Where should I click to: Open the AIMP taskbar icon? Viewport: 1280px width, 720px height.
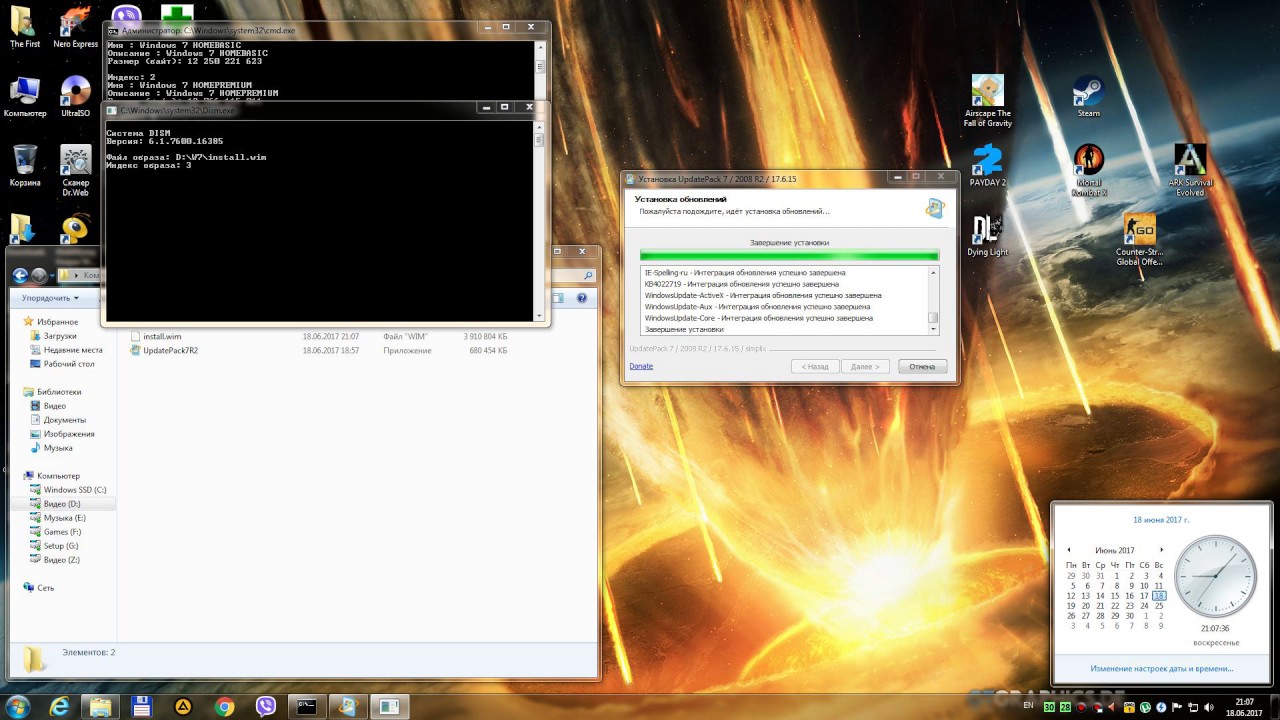pyautogui.click(x=183, y=706)
